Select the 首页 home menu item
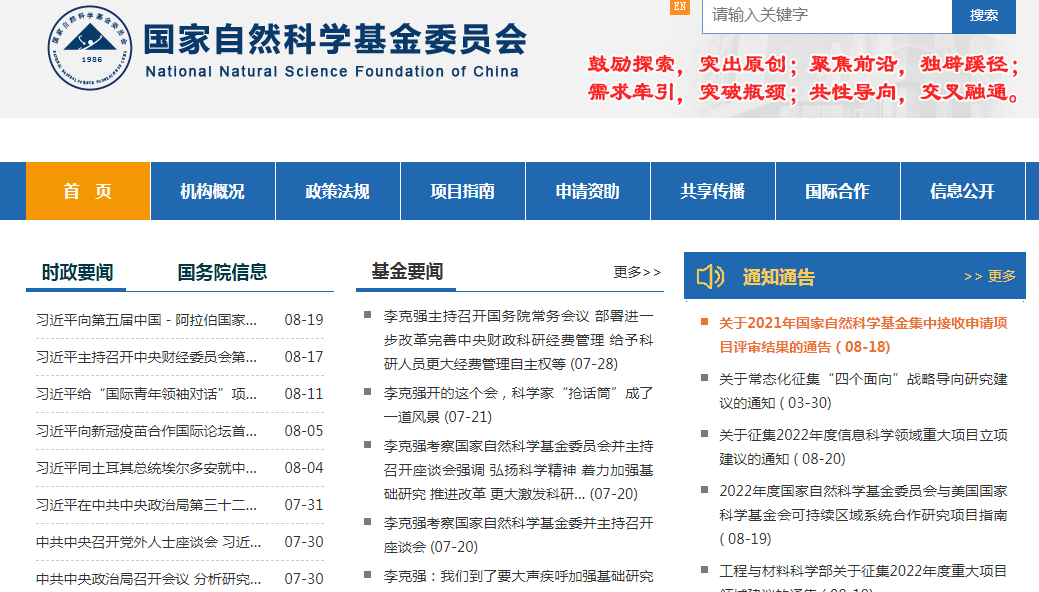Image resolution: width=1039 pixels, height=592 pixels. [x=88, y=191]
